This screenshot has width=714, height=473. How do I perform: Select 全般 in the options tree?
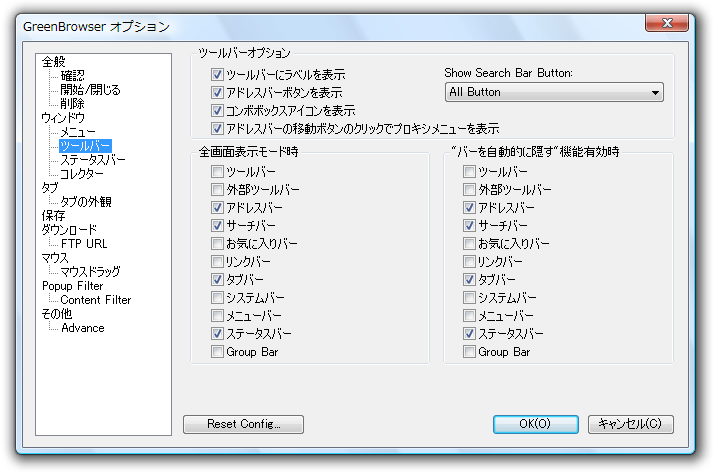point(54,61)
